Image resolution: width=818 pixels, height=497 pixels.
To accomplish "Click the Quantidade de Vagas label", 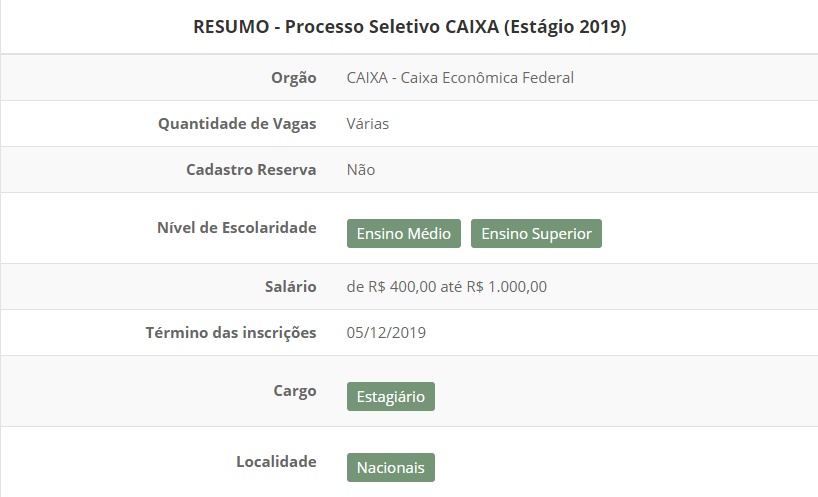I will click(237, 124).
